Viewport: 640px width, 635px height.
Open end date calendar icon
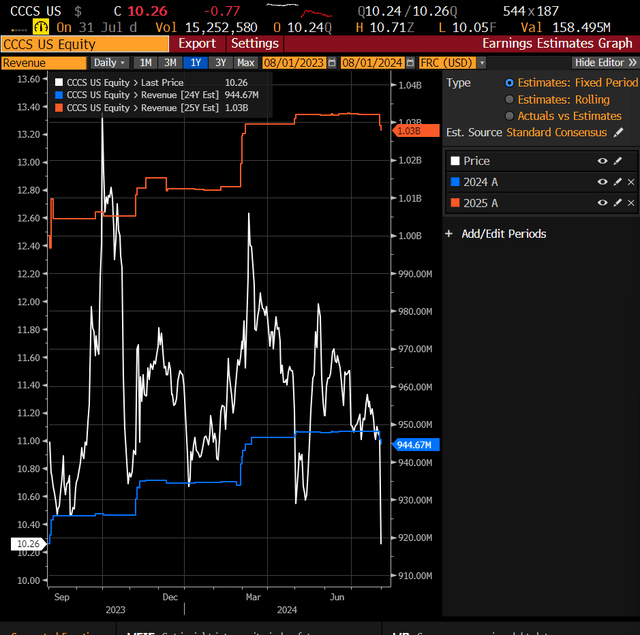(x=411, y=63)
